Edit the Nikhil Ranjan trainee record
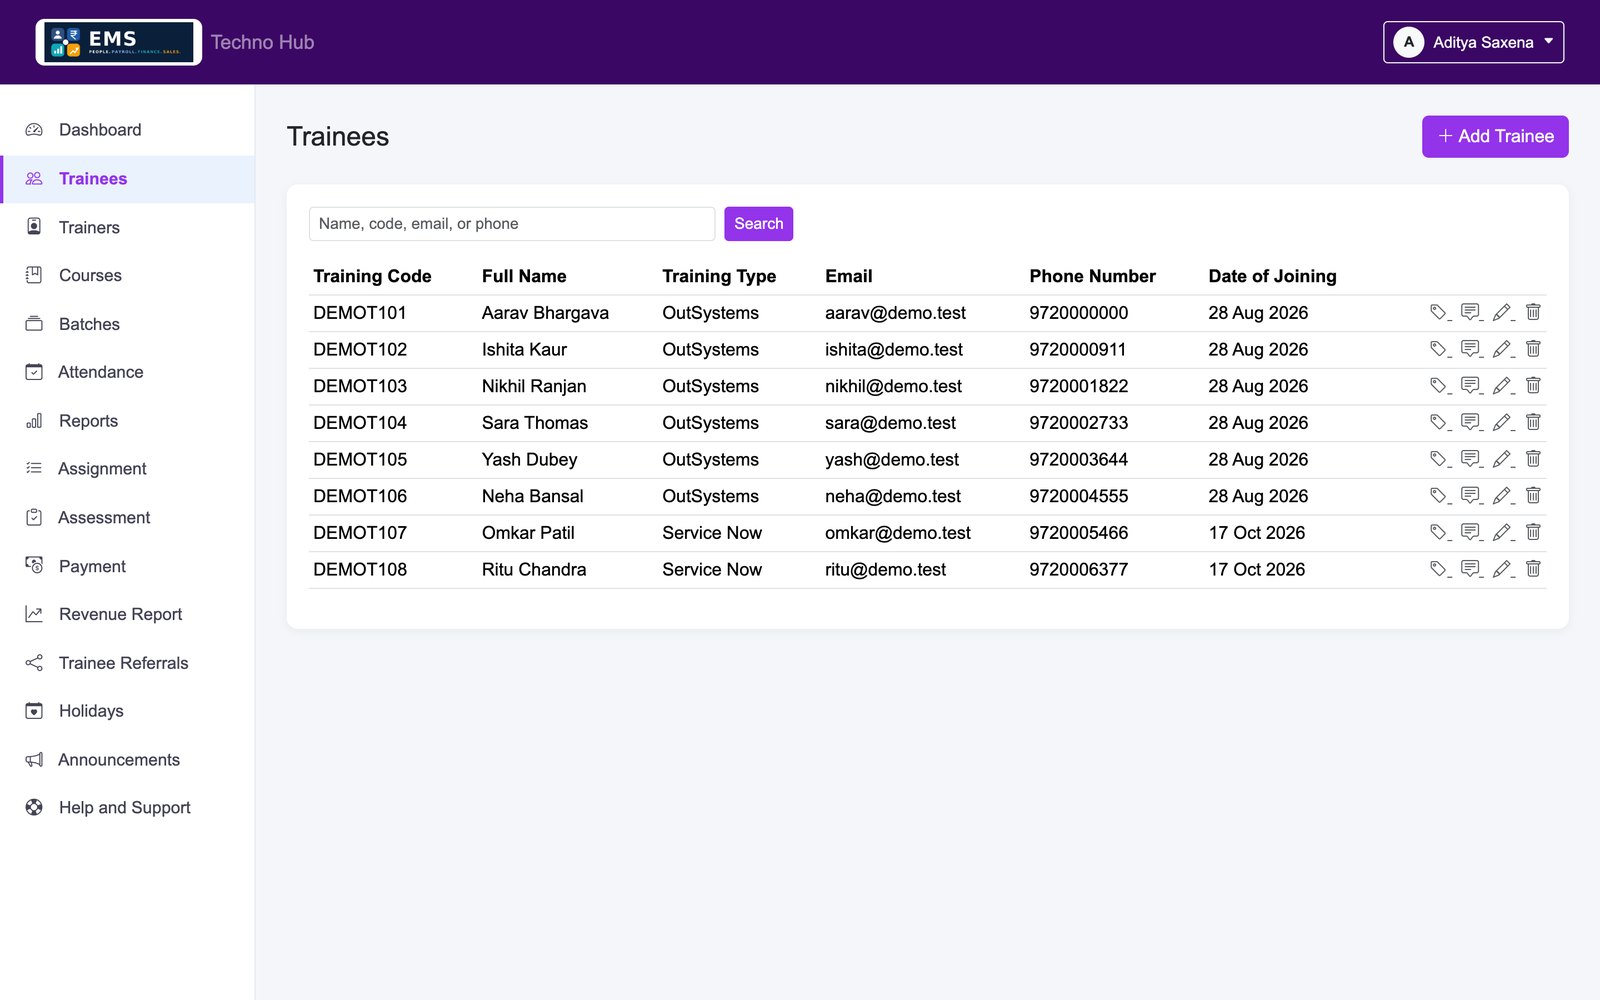Viewport: 1600px width, 1000px height. point(1502,386)
